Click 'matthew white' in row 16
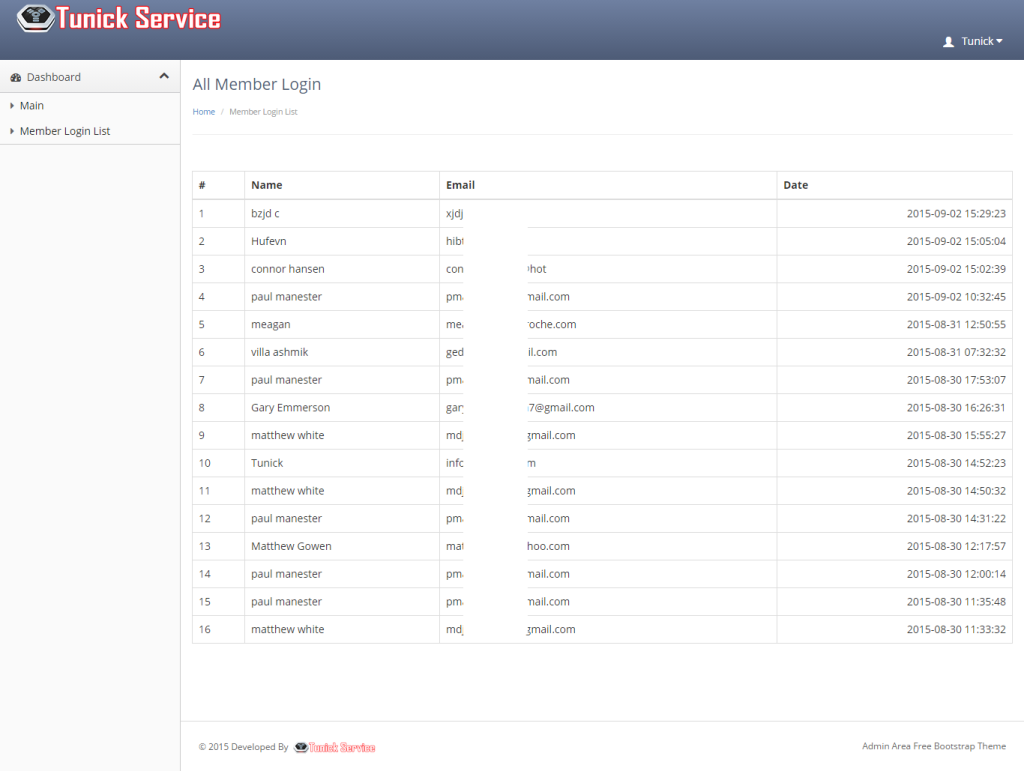The height and width of the screenshot is (771, 1024). point(287,629)
